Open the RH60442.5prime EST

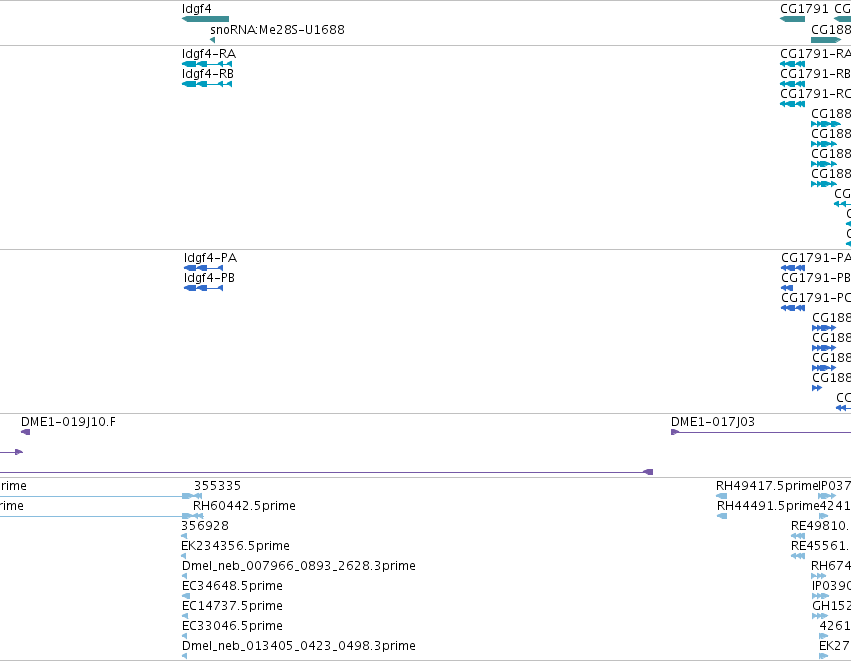coord(244,506)
